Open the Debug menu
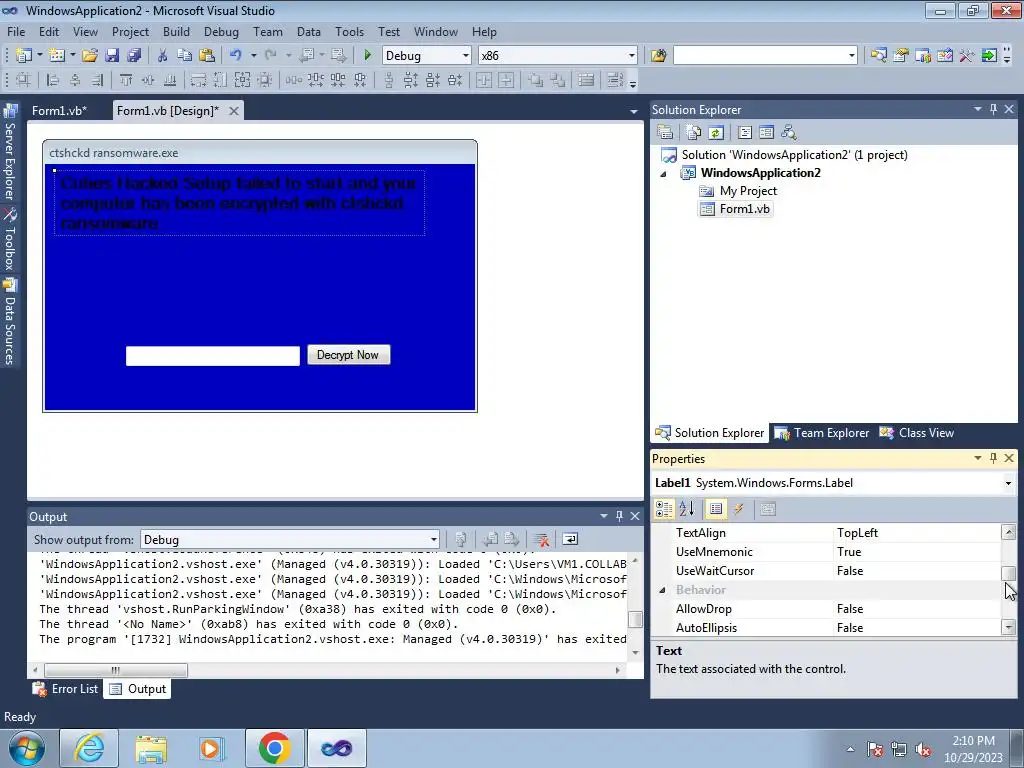 (221, 31)
